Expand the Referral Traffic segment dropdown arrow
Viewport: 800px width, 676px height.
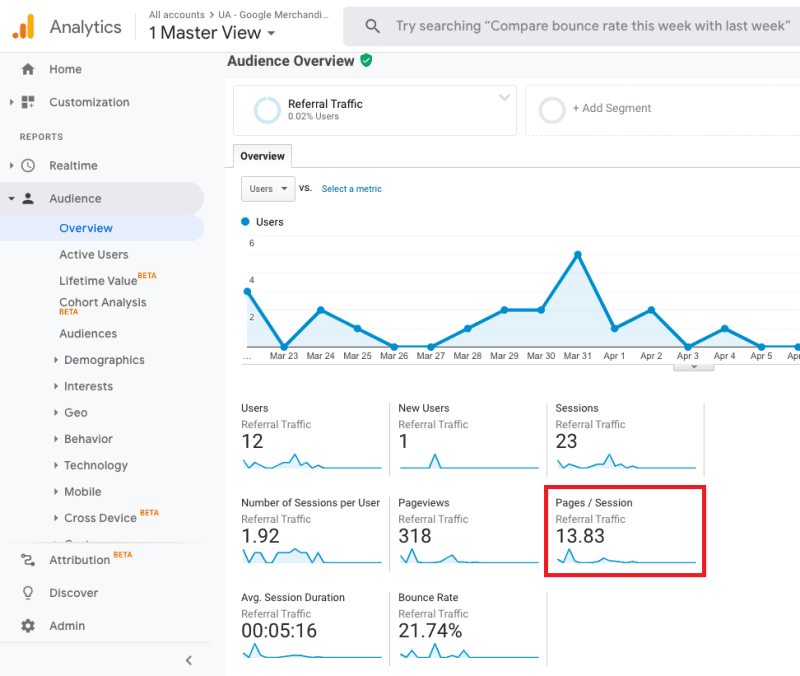503,97
